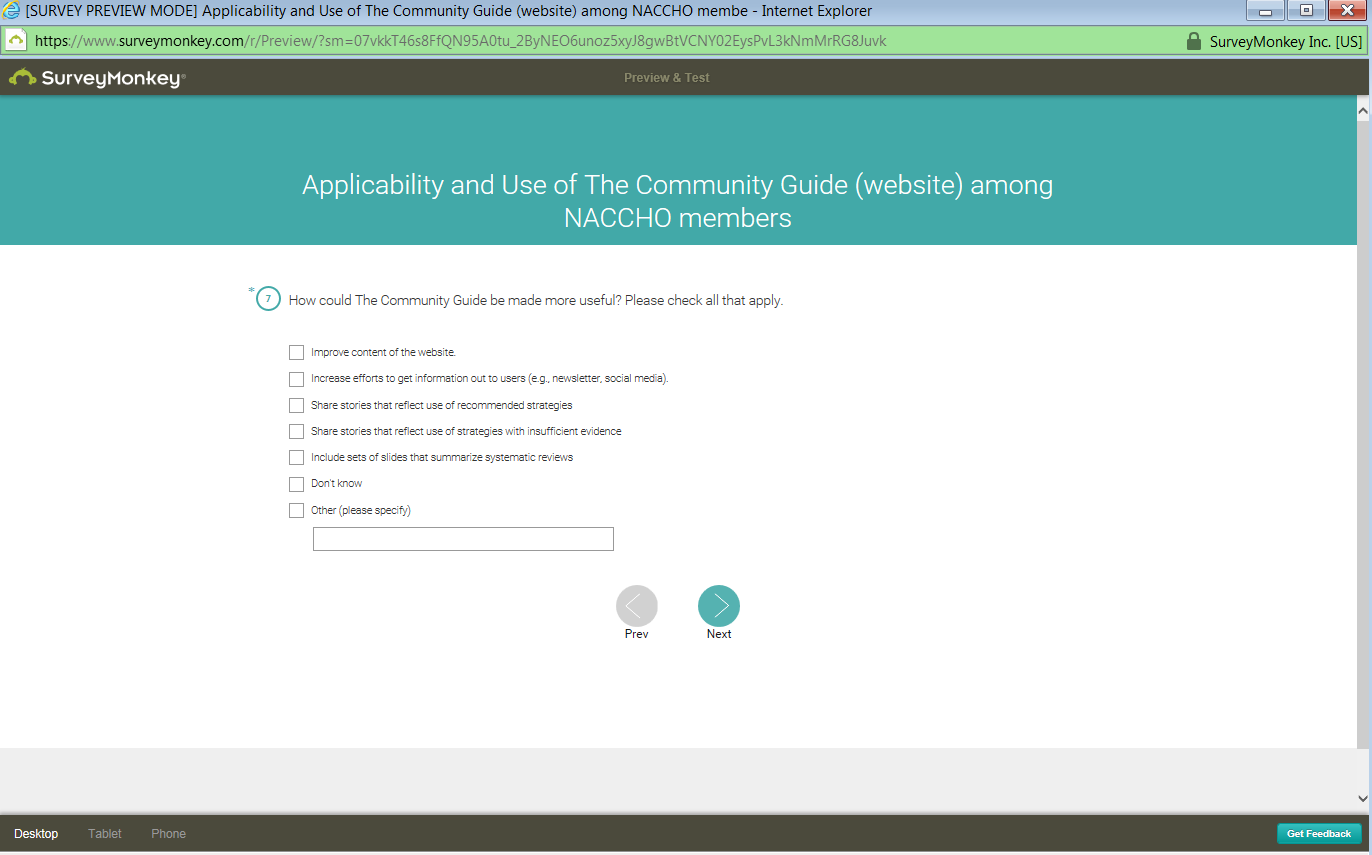Switch to Phone preview tab
Viewport: 1372px width, 855px height.
pos(168,834)
